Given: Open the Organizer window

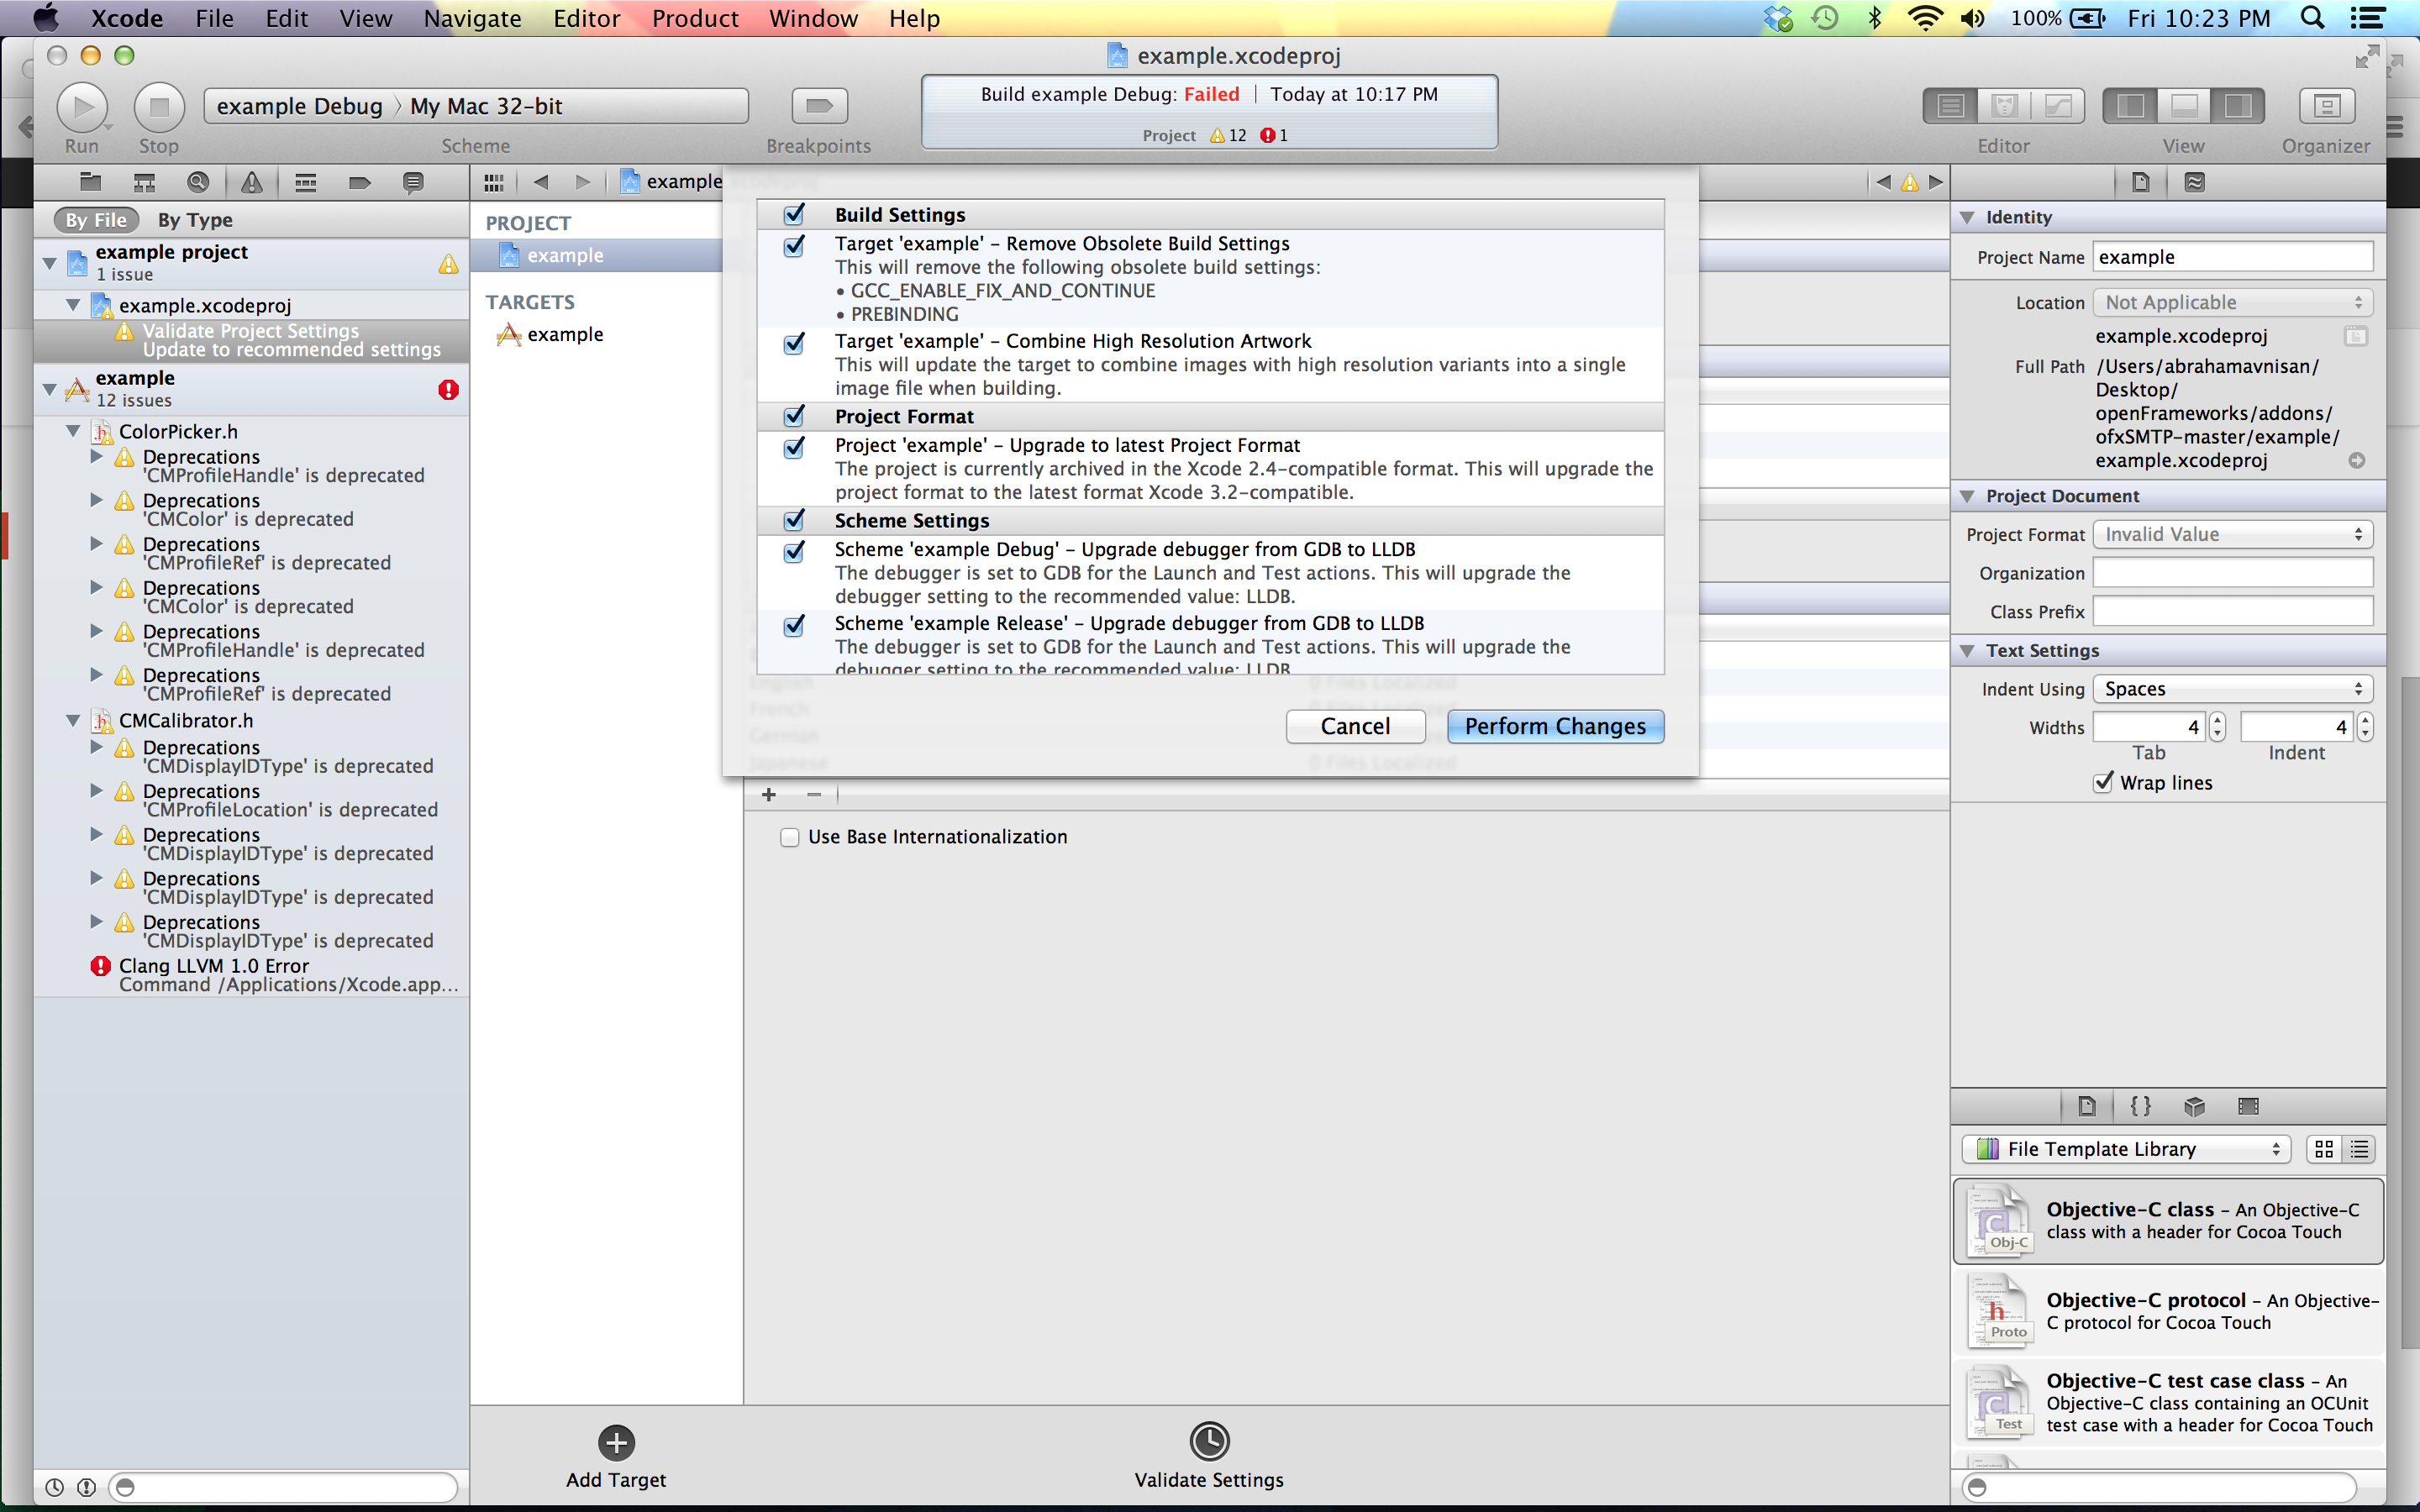Looking at the screenshot, I should pos(2326,106).
